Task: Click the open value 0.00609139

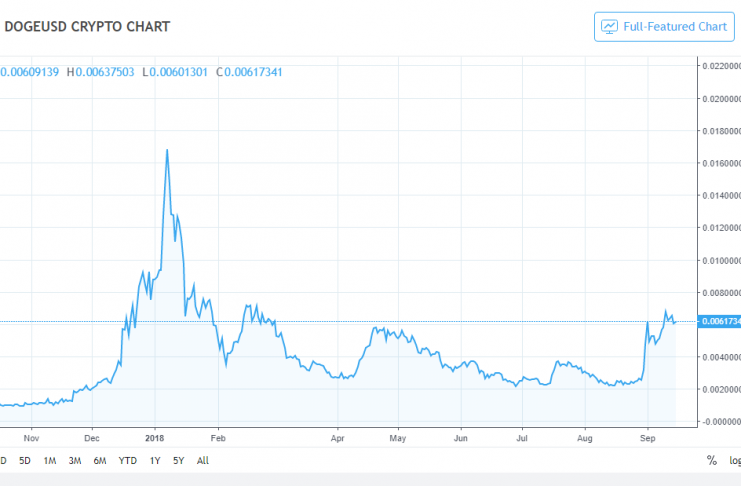Action: (x=29, y=72)
